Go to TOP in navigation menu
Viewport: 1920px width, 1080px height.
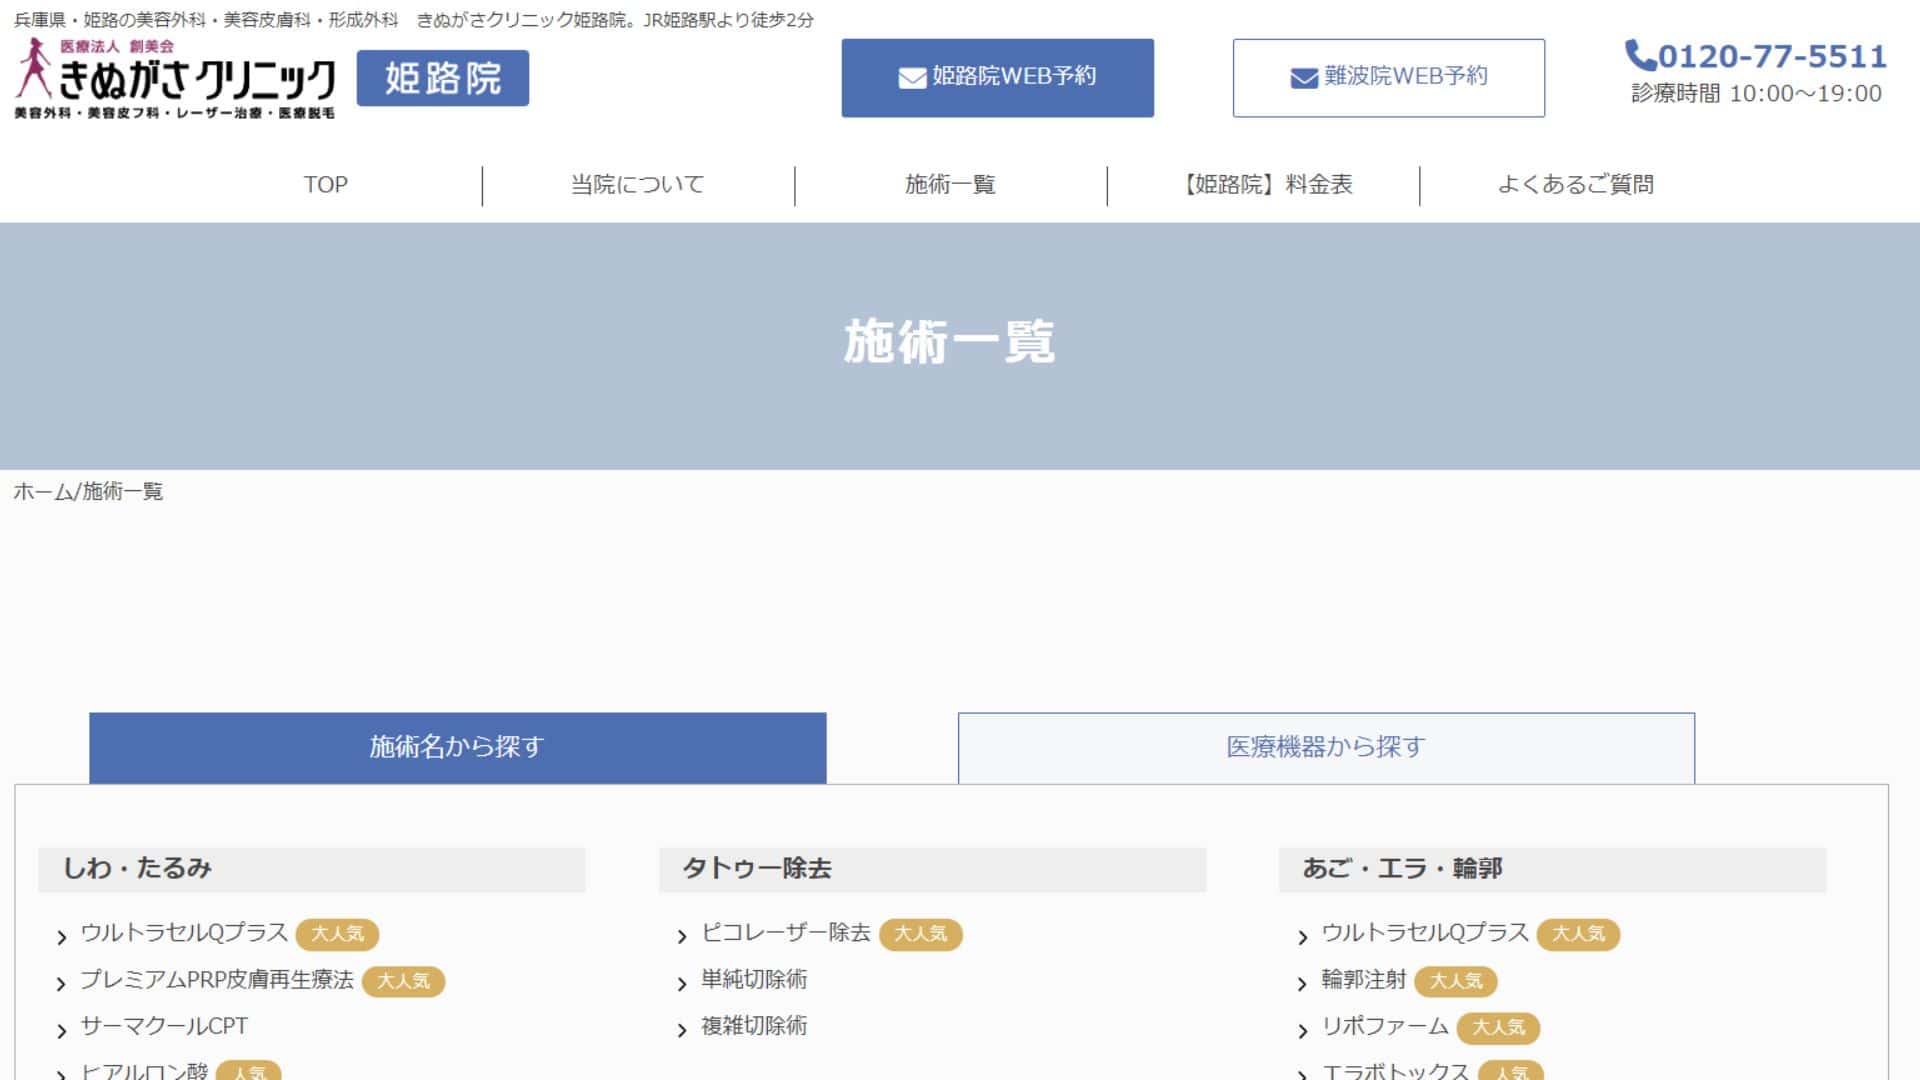coord(326,185)
